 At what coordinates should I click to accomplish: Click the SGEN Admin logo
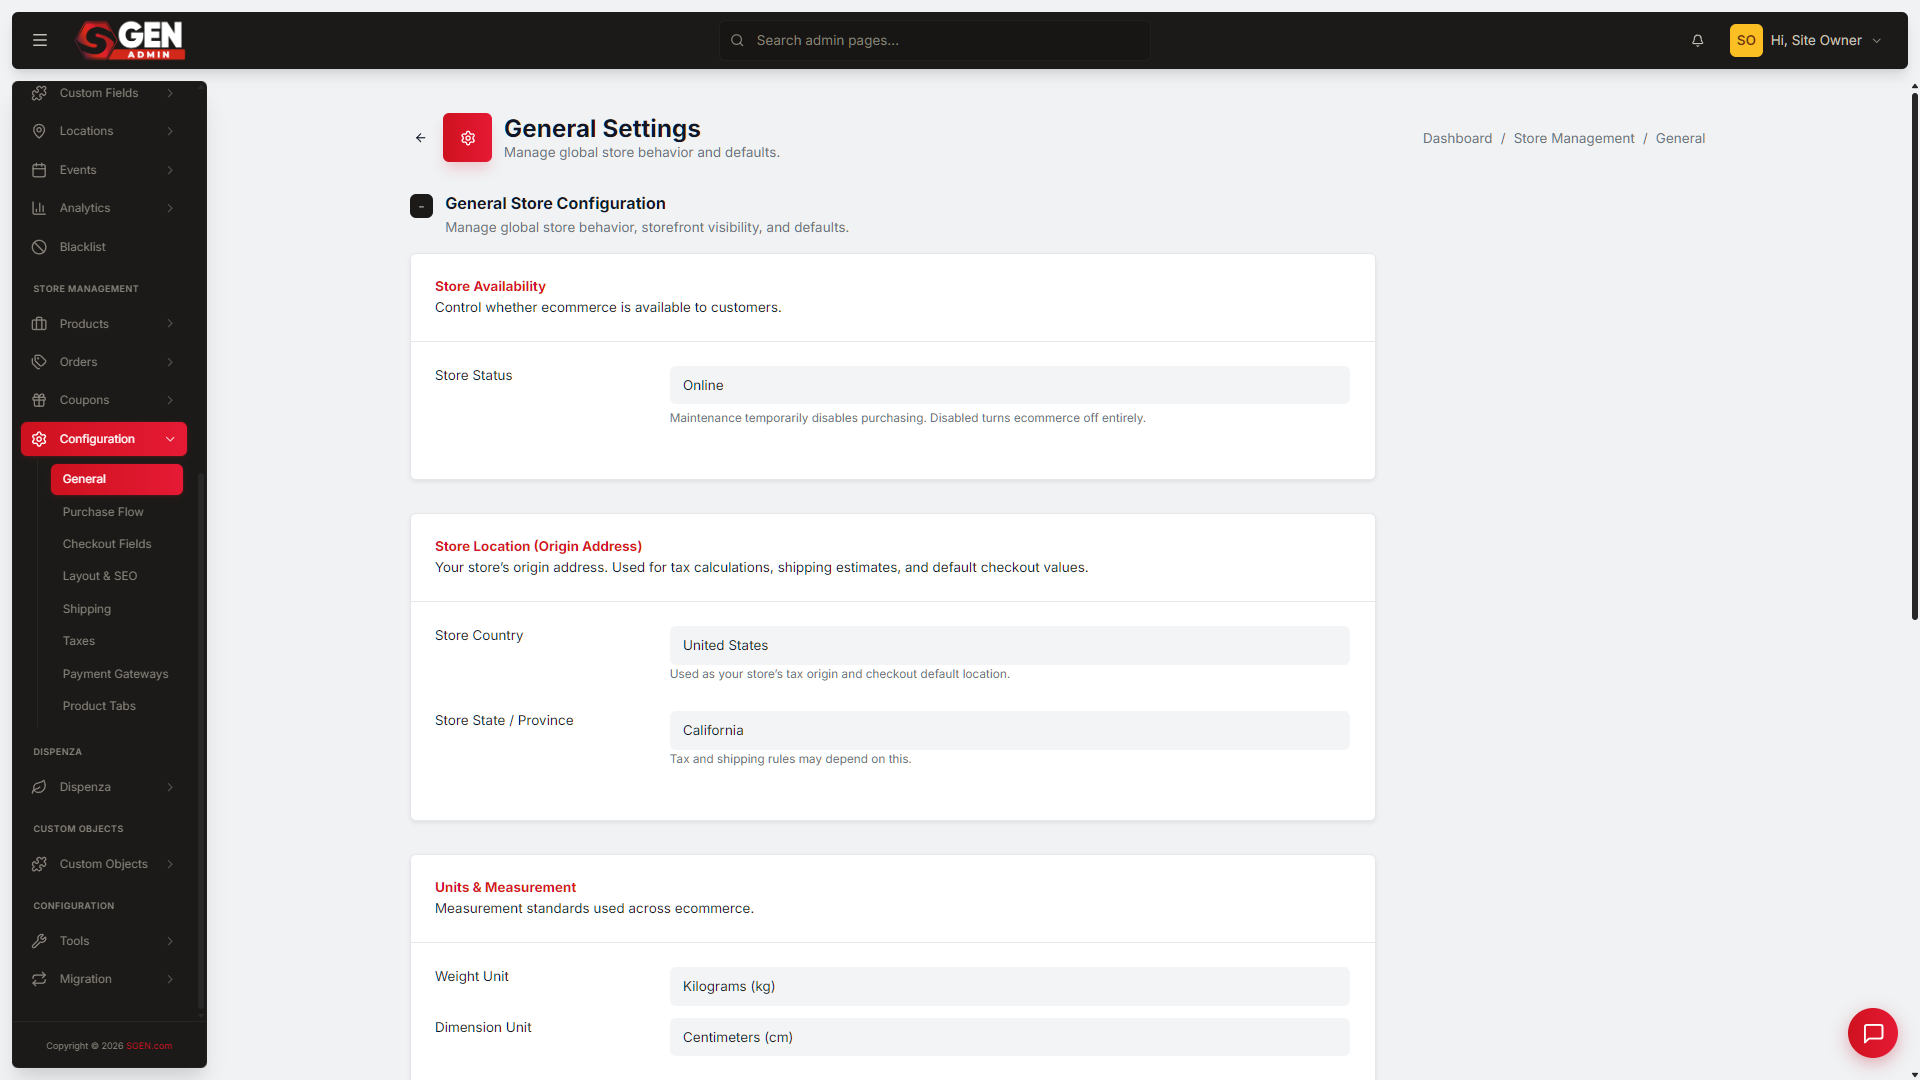(131, 40)
